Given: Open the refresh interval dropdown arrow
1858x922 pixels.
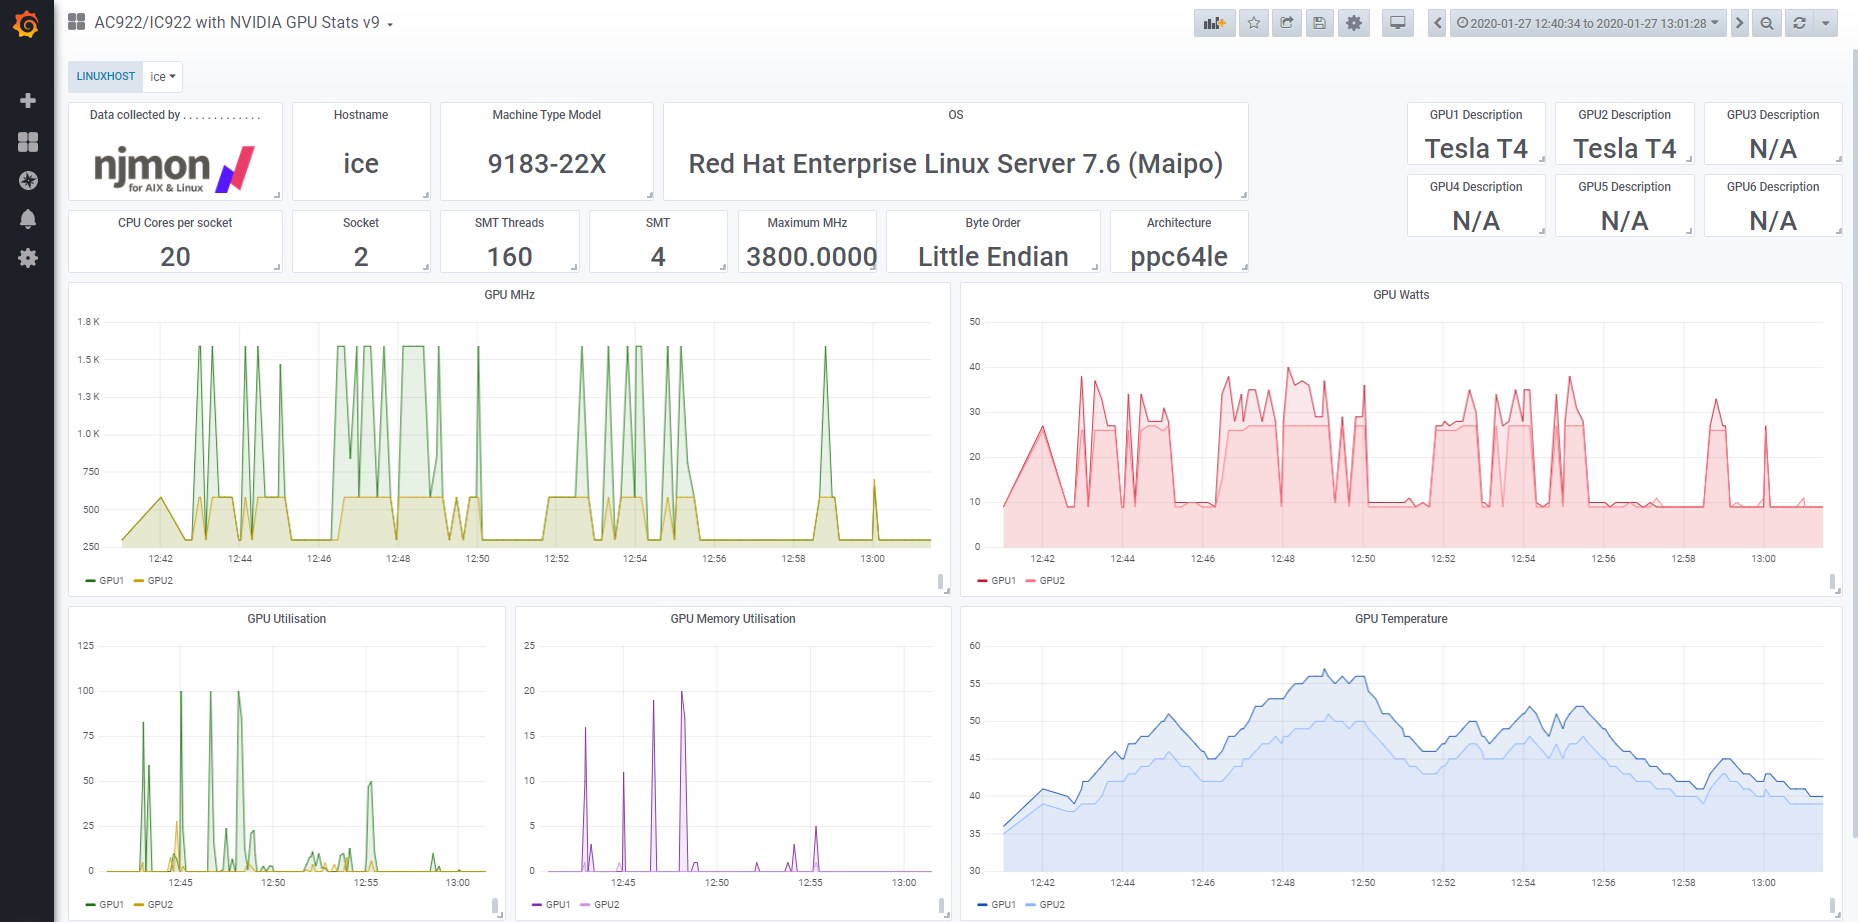Looking at the screenshot, I should click(1826, 23).
